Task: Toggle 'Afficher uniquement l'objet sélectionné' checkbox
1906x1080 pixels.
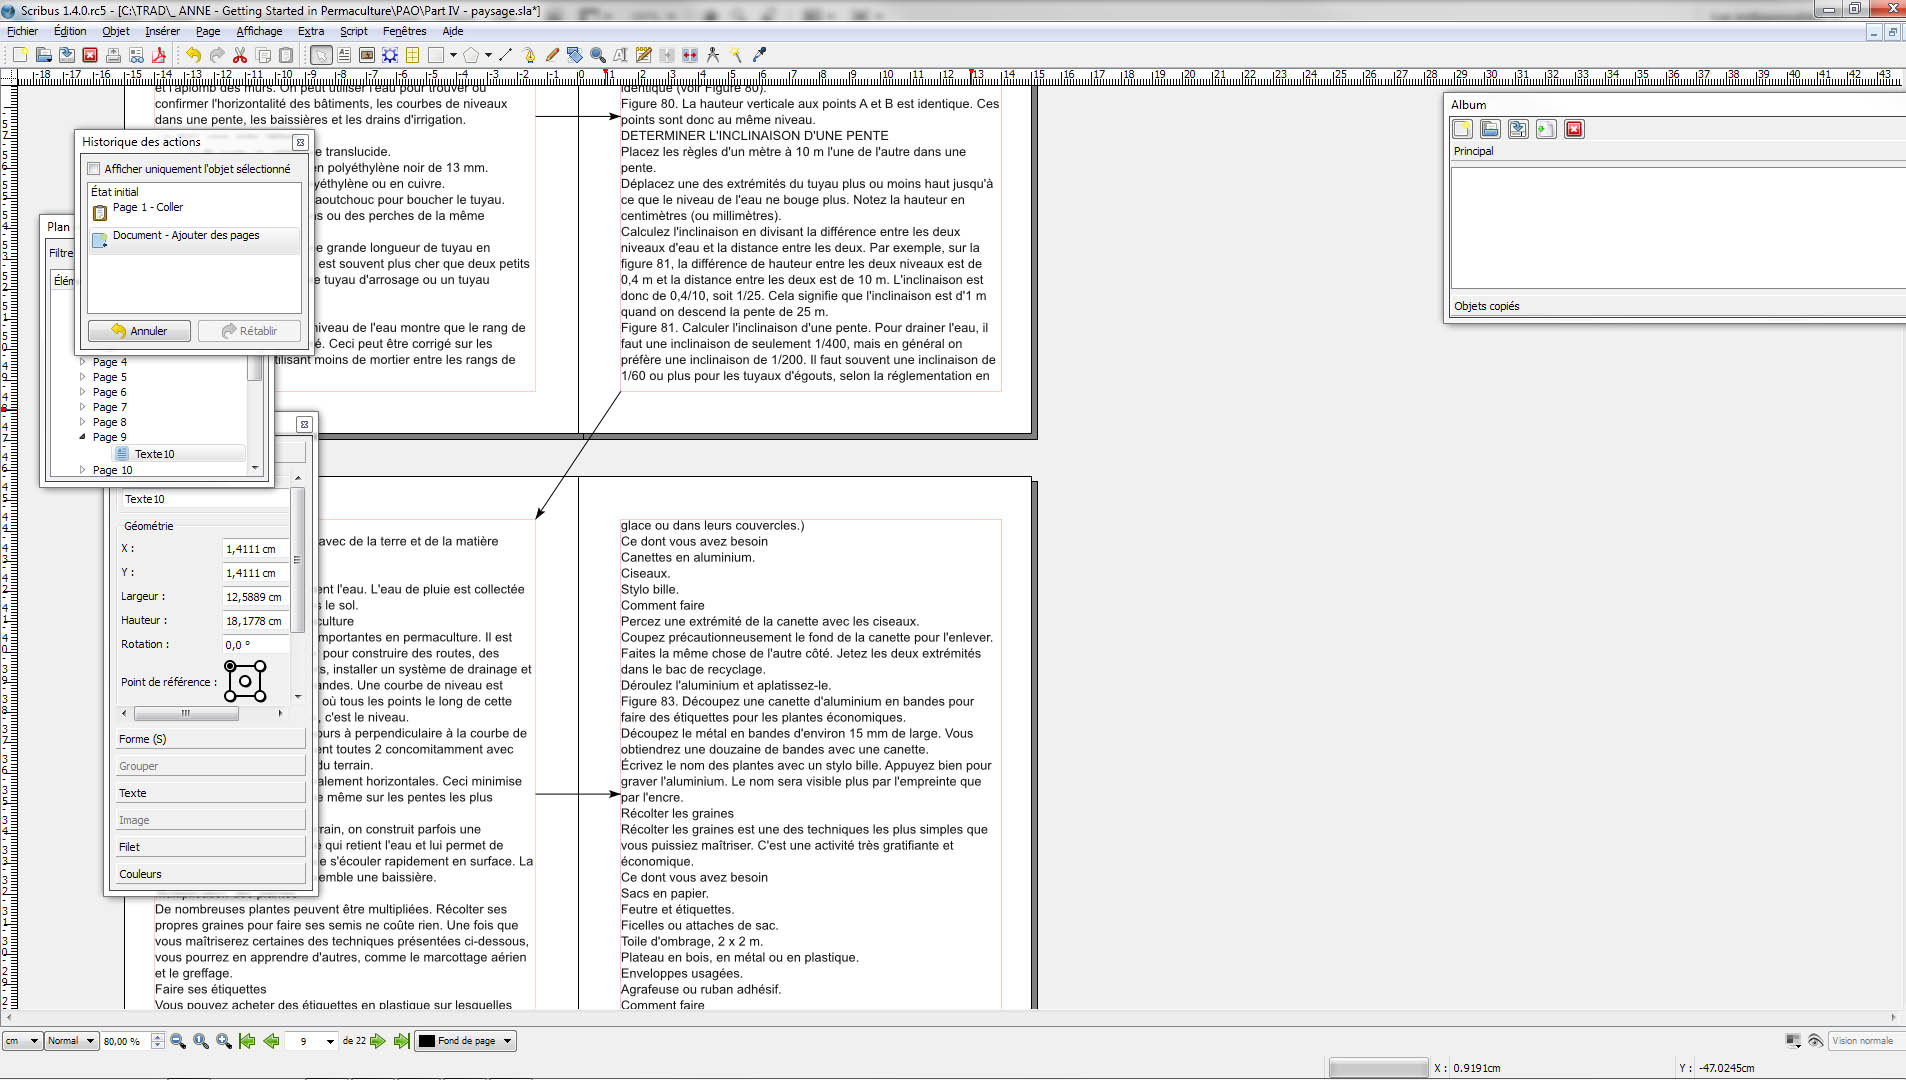Action: click(94, 169)
